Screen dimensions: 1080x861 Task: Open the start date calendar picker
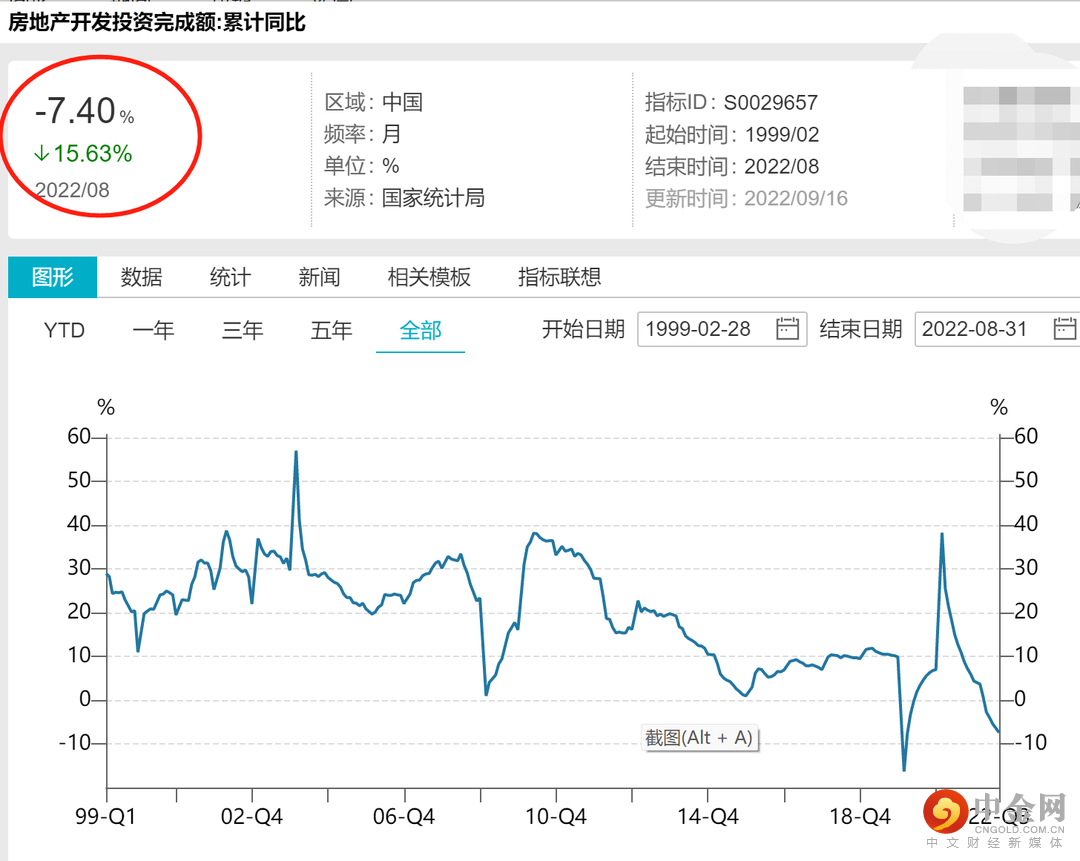click(x=787, y=329)
